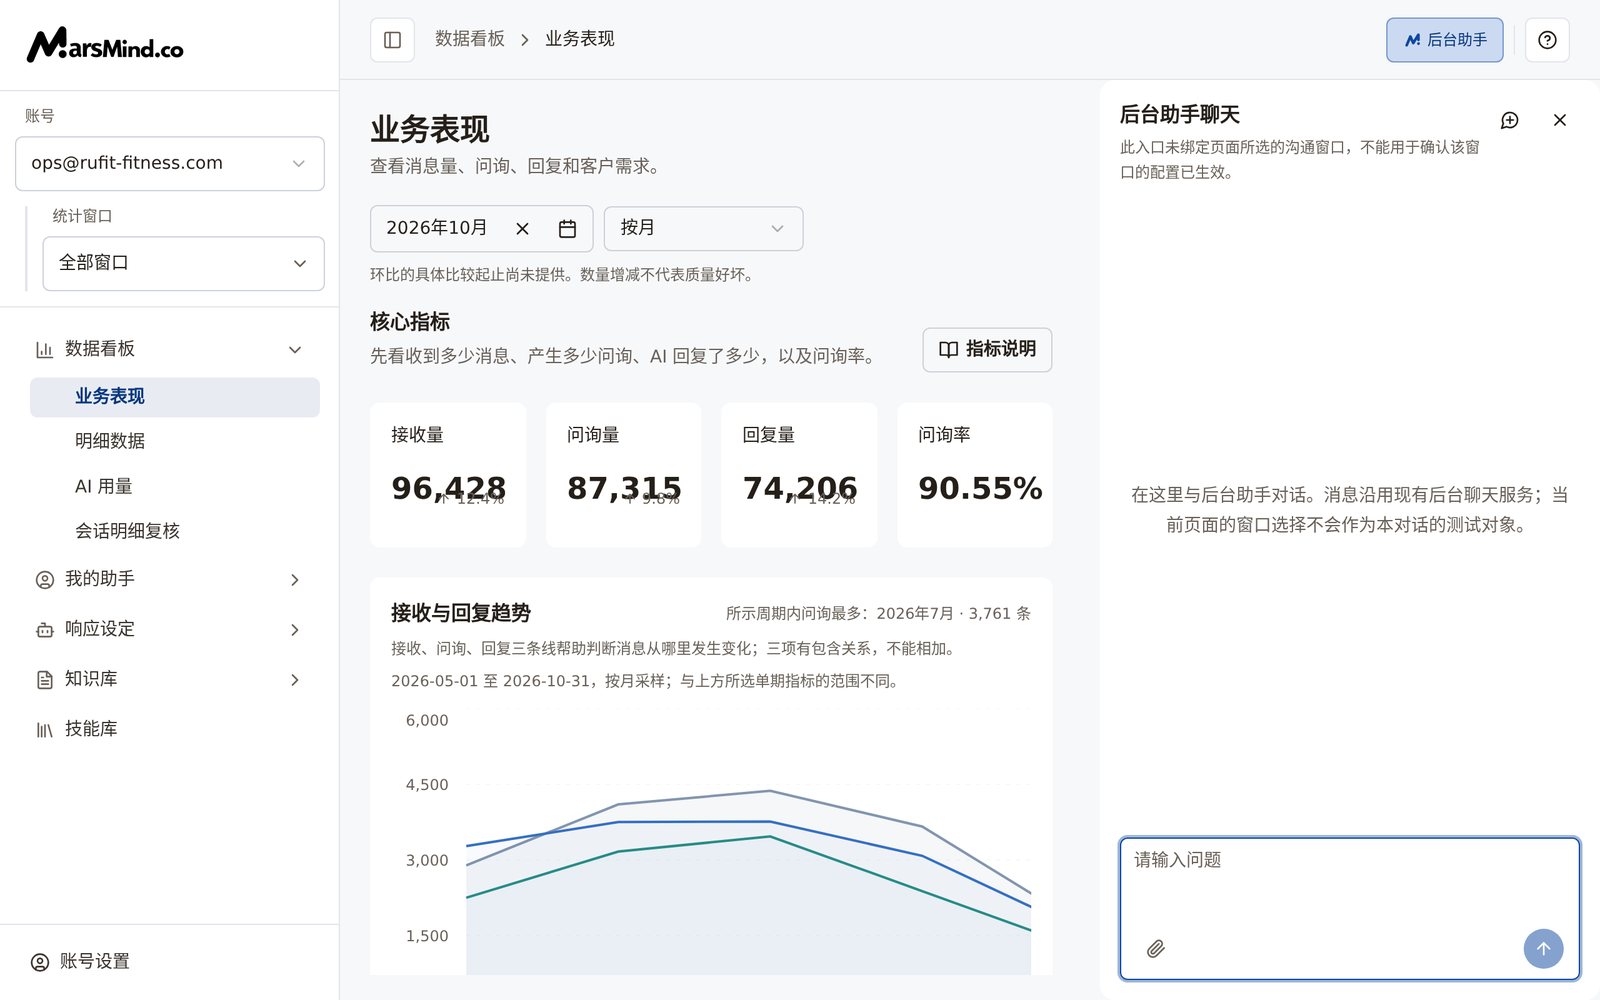1600x1000 pixels.
Task: Click the 统计窗口 label
Action: click(x=82, y=216)
